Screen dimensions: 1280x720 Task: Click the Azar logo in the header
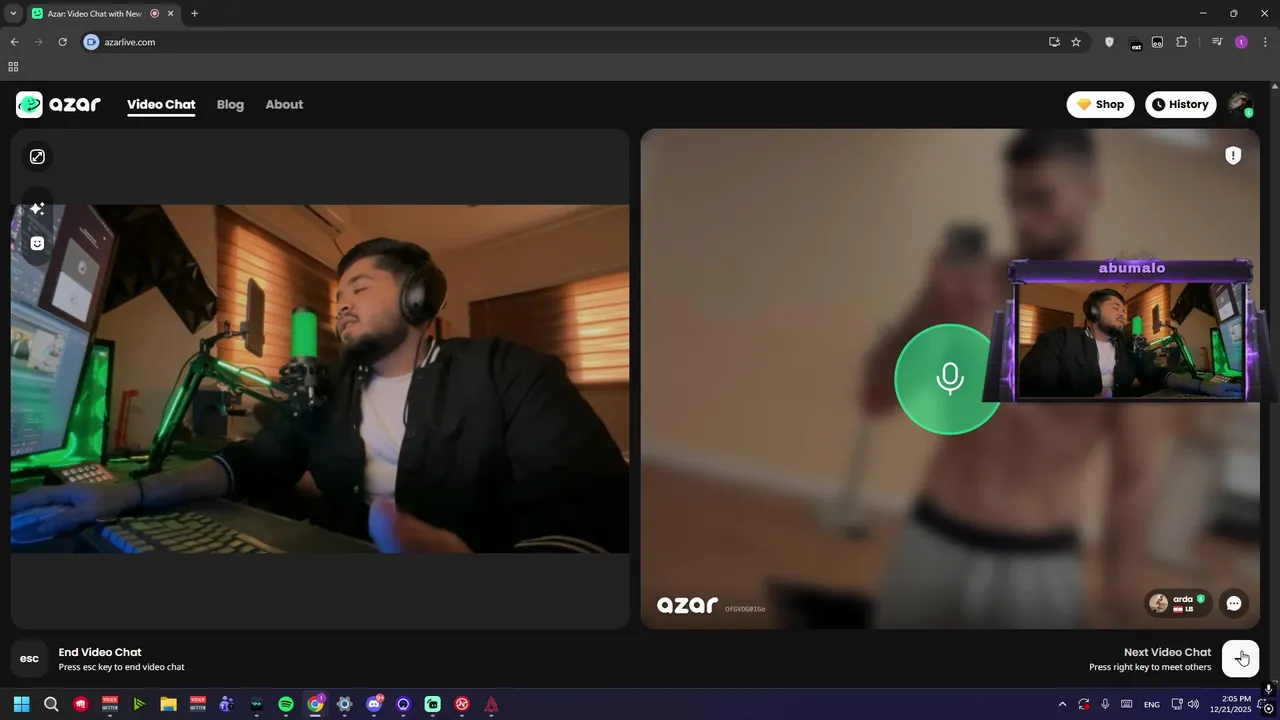point(58,104)
